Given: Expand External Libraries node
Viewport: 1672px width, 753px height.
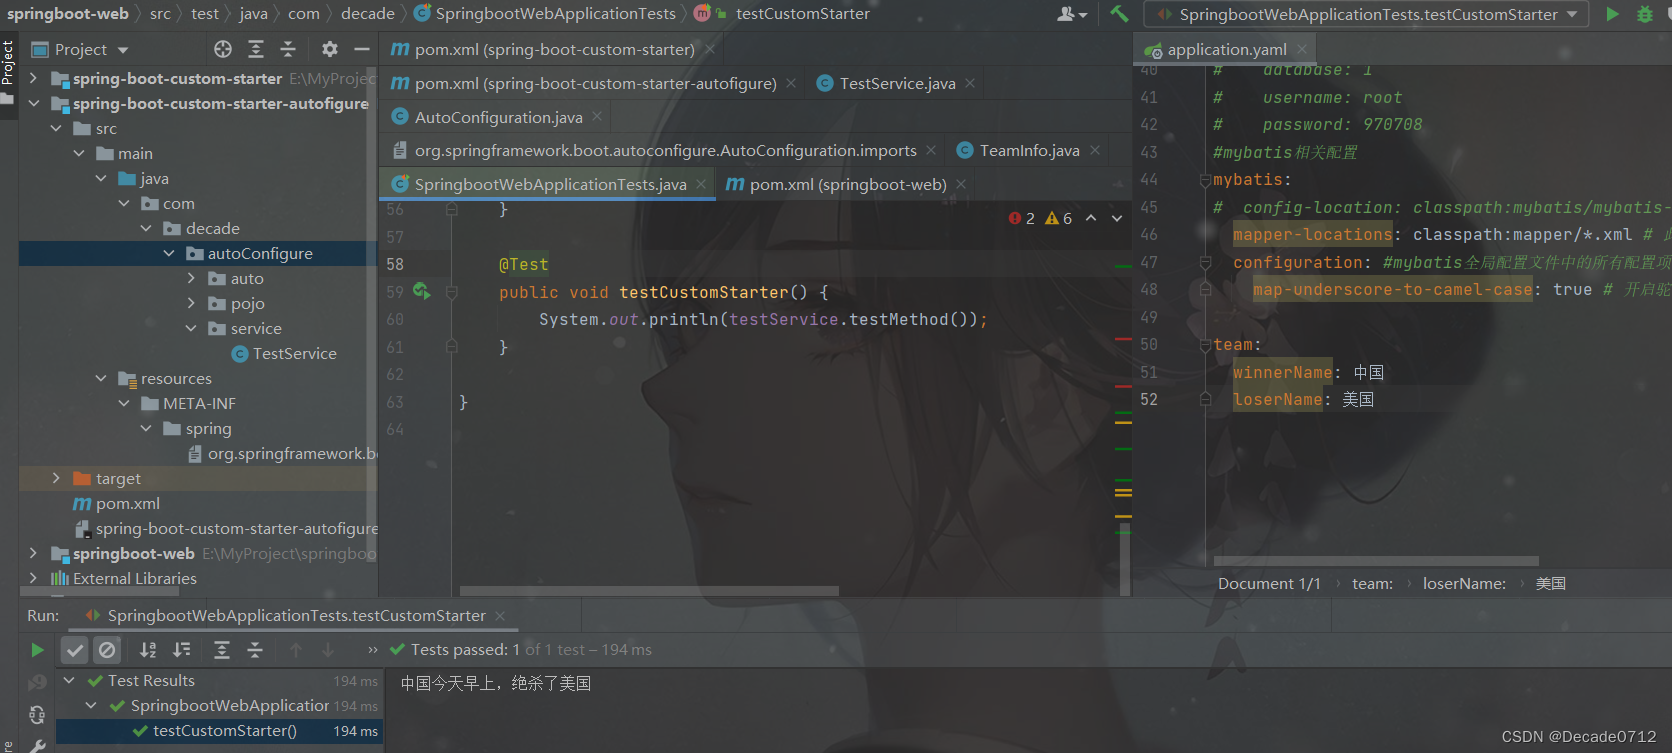Looking at the screenshot, I should coord(33,578).
